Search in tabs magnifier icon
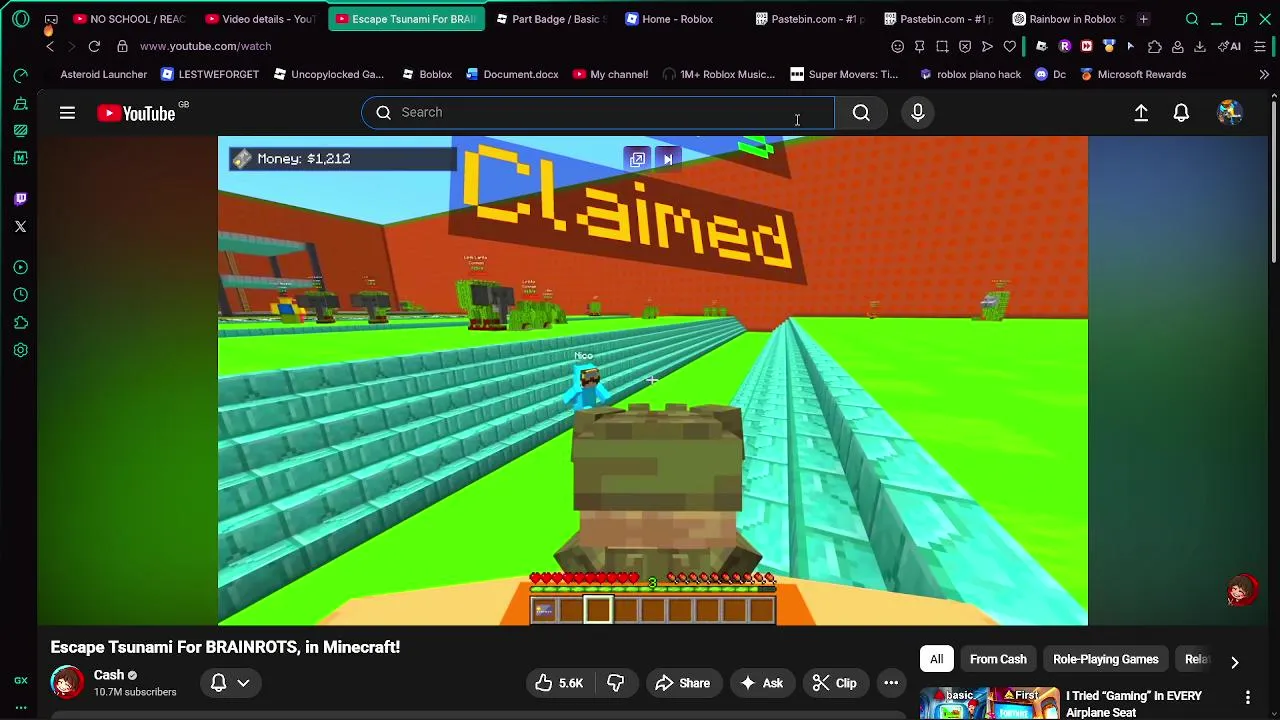 tap(1192, 19)
